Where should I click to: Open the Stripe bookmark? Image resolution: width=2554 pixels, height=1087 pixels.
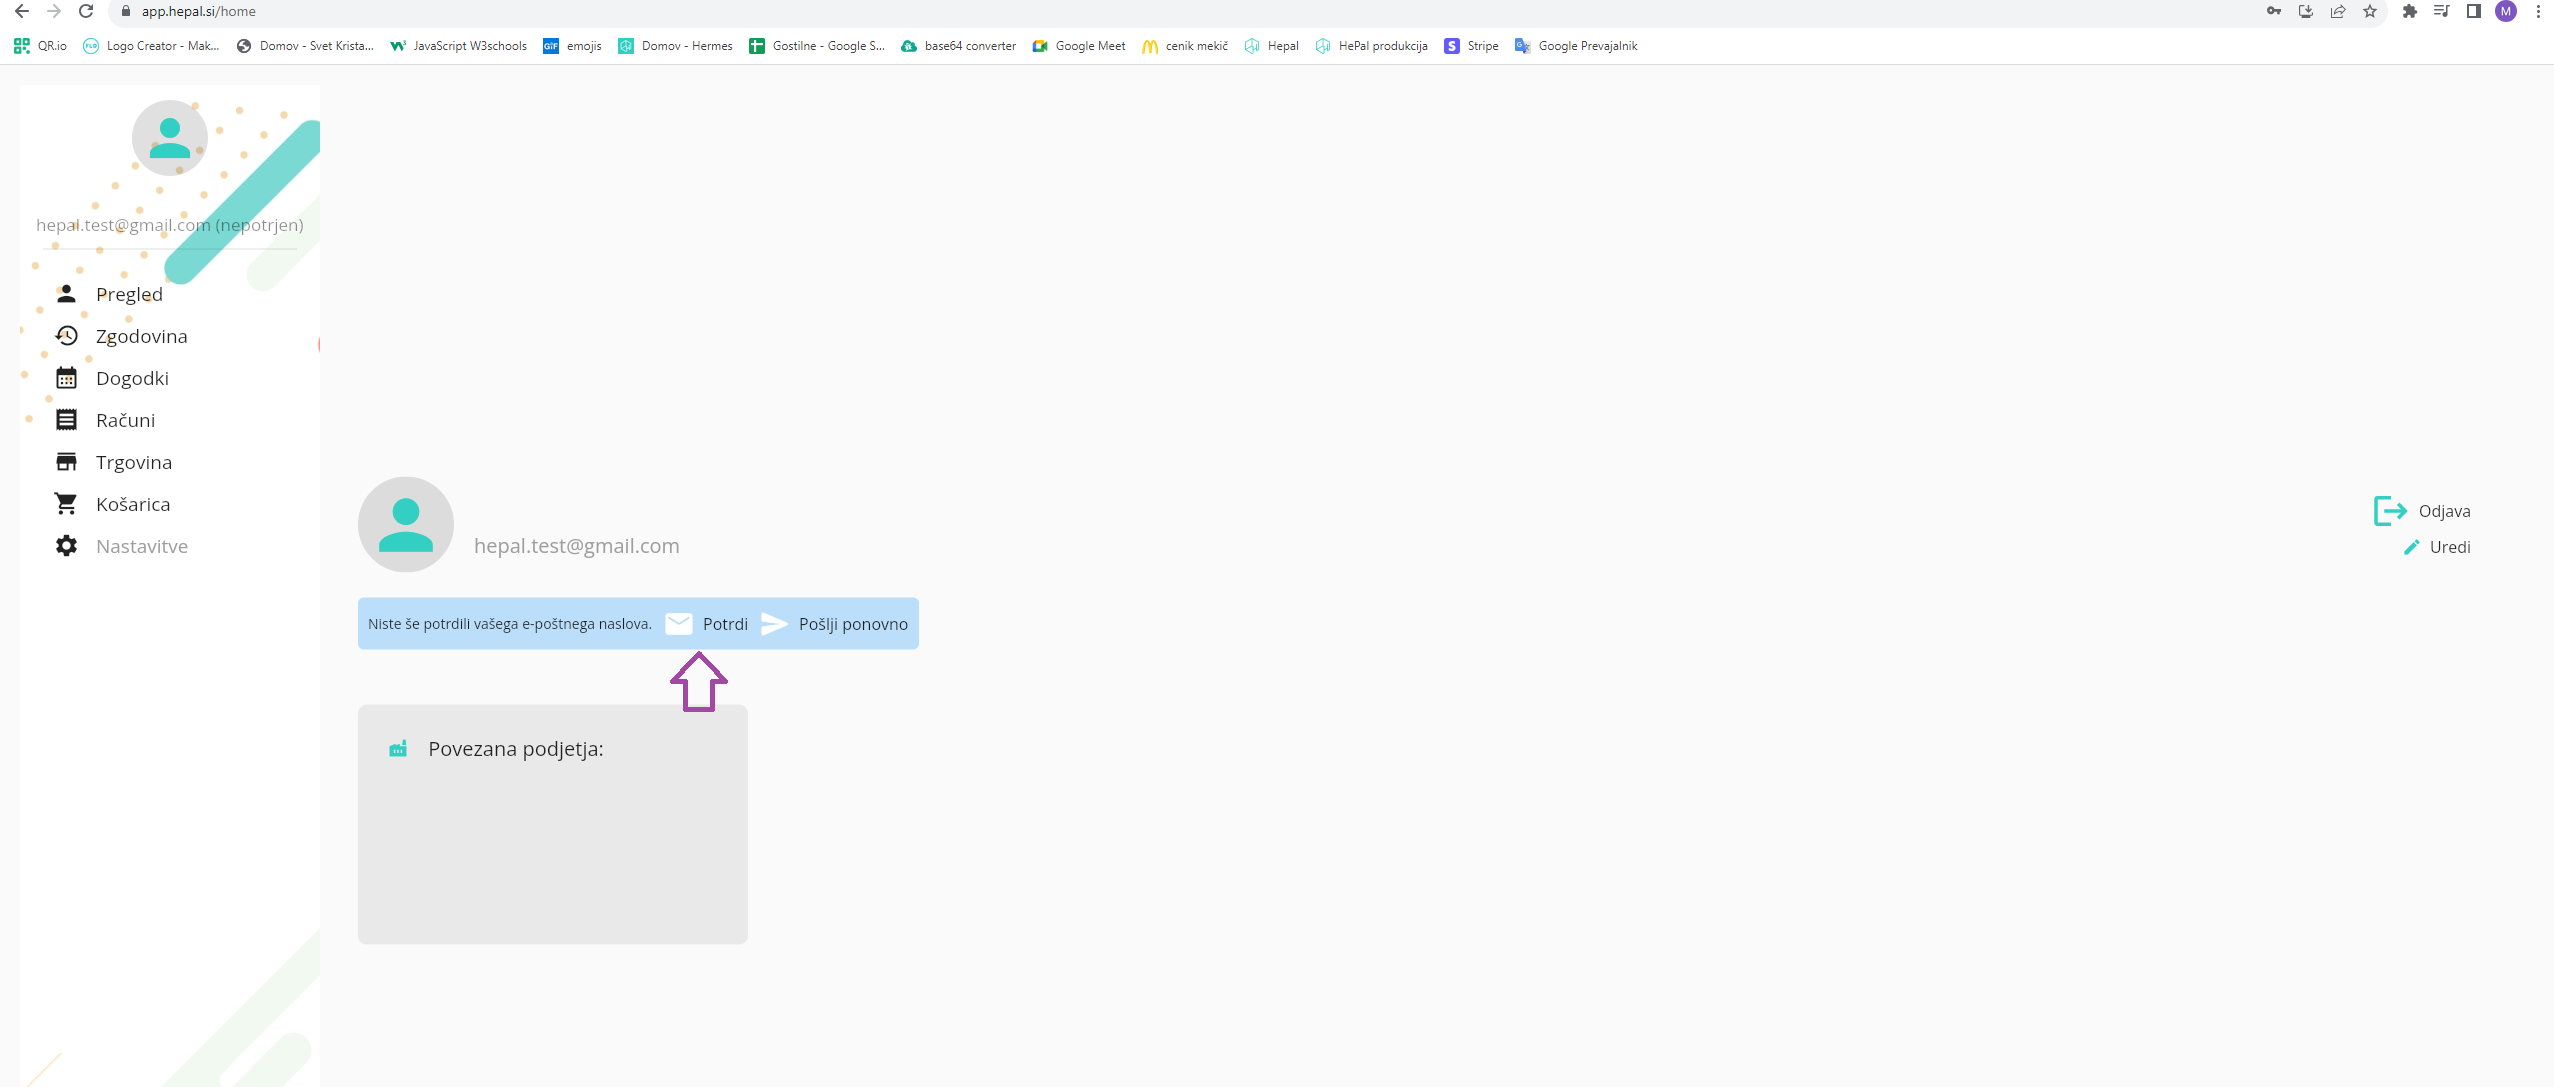coord(1471,46)
